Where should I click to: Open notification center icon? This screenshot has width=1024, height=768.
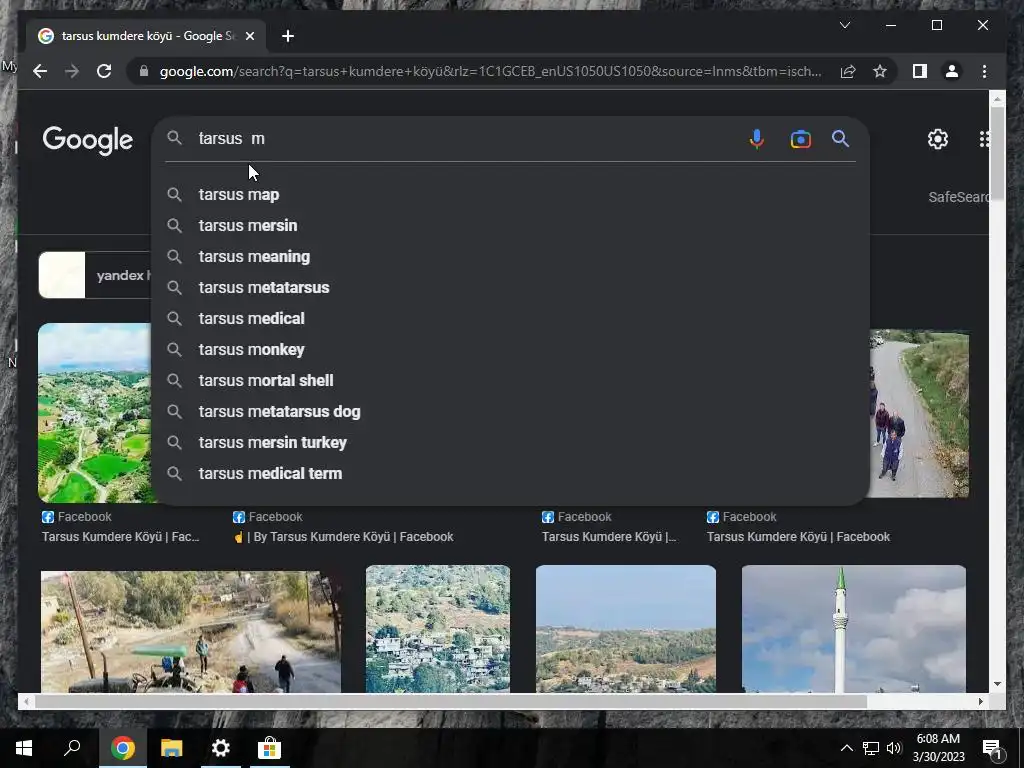point(993,748)
